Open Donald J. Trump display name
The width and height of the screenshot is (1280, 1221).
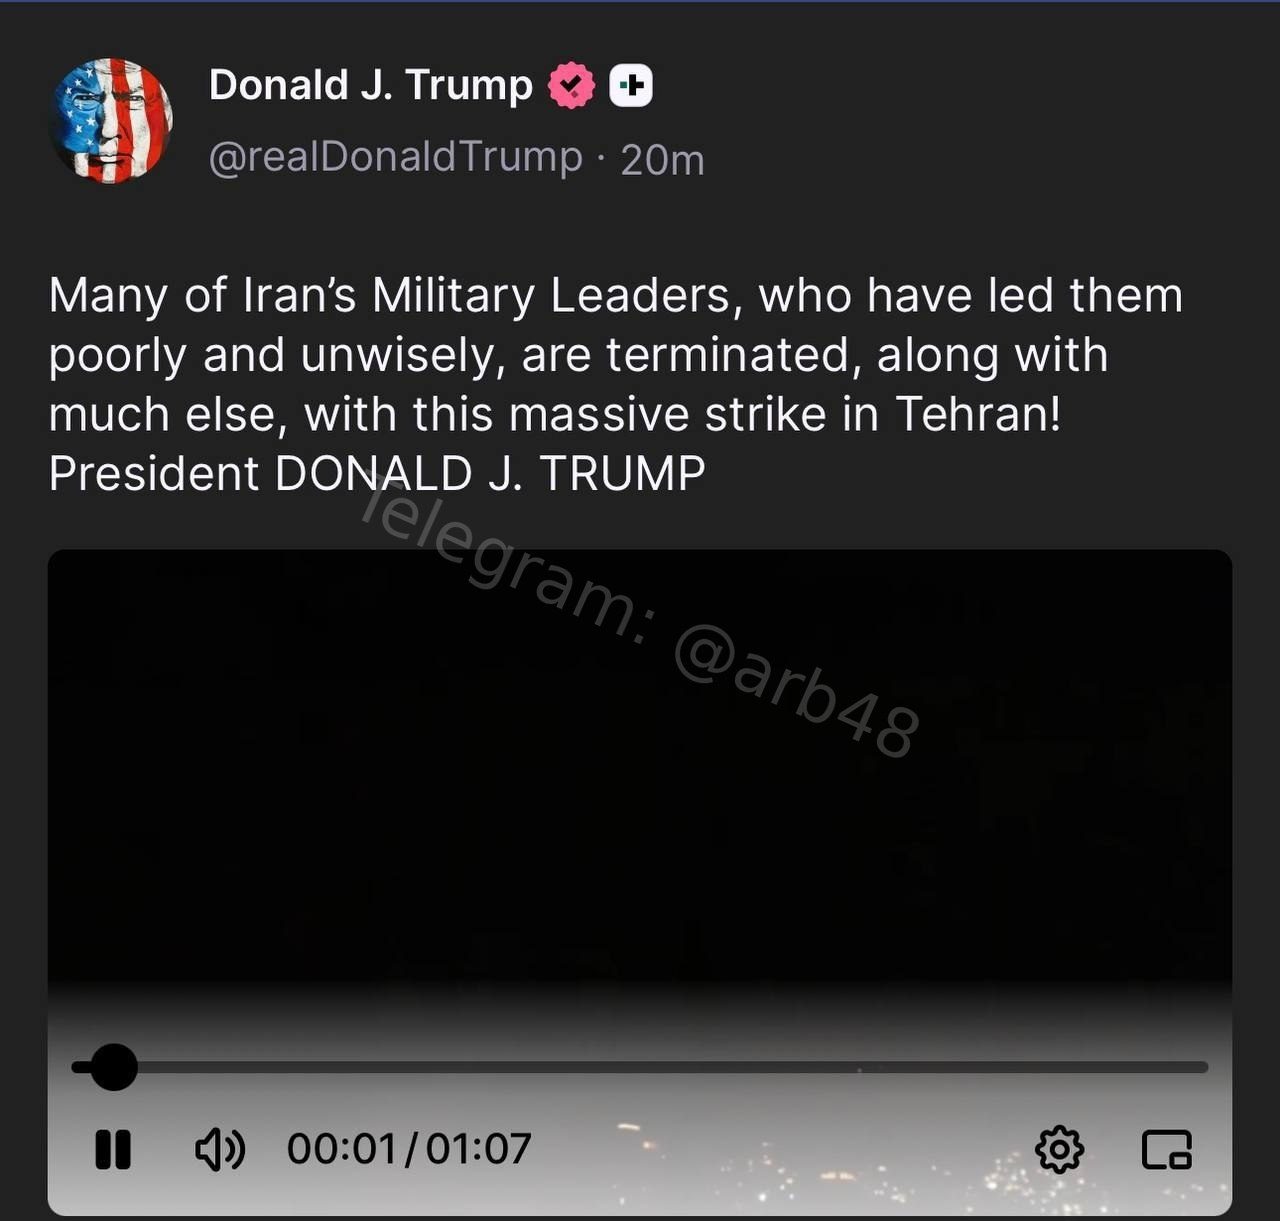[371, 86]
